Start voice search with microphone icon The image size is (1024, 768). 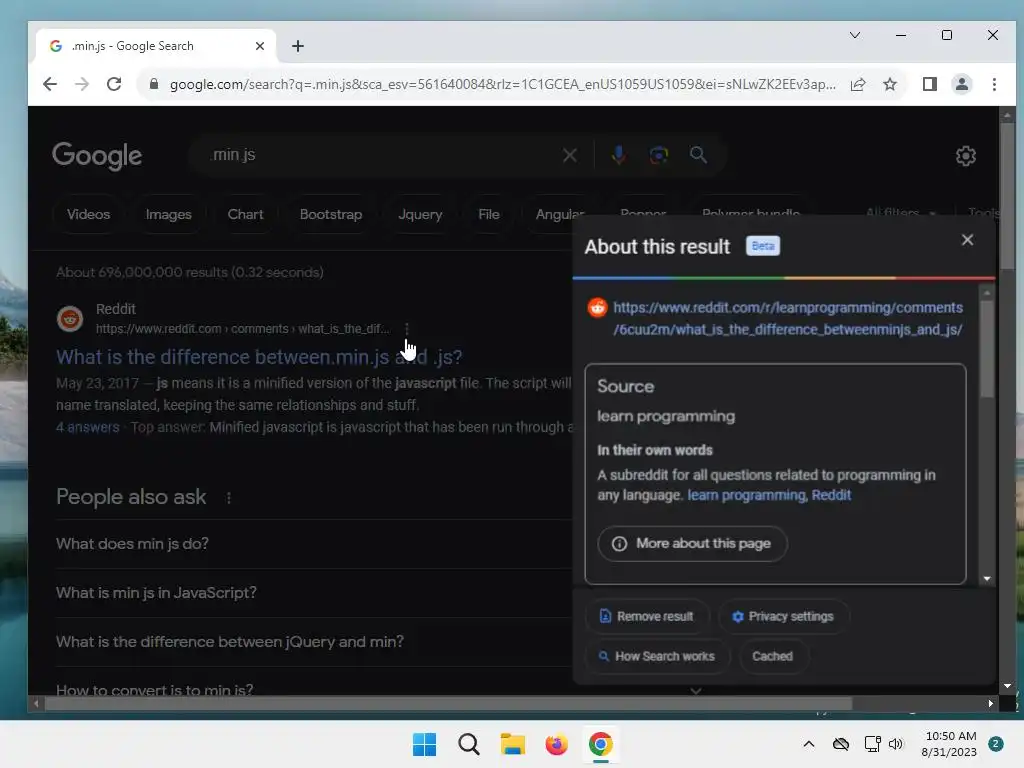point(618,155)
